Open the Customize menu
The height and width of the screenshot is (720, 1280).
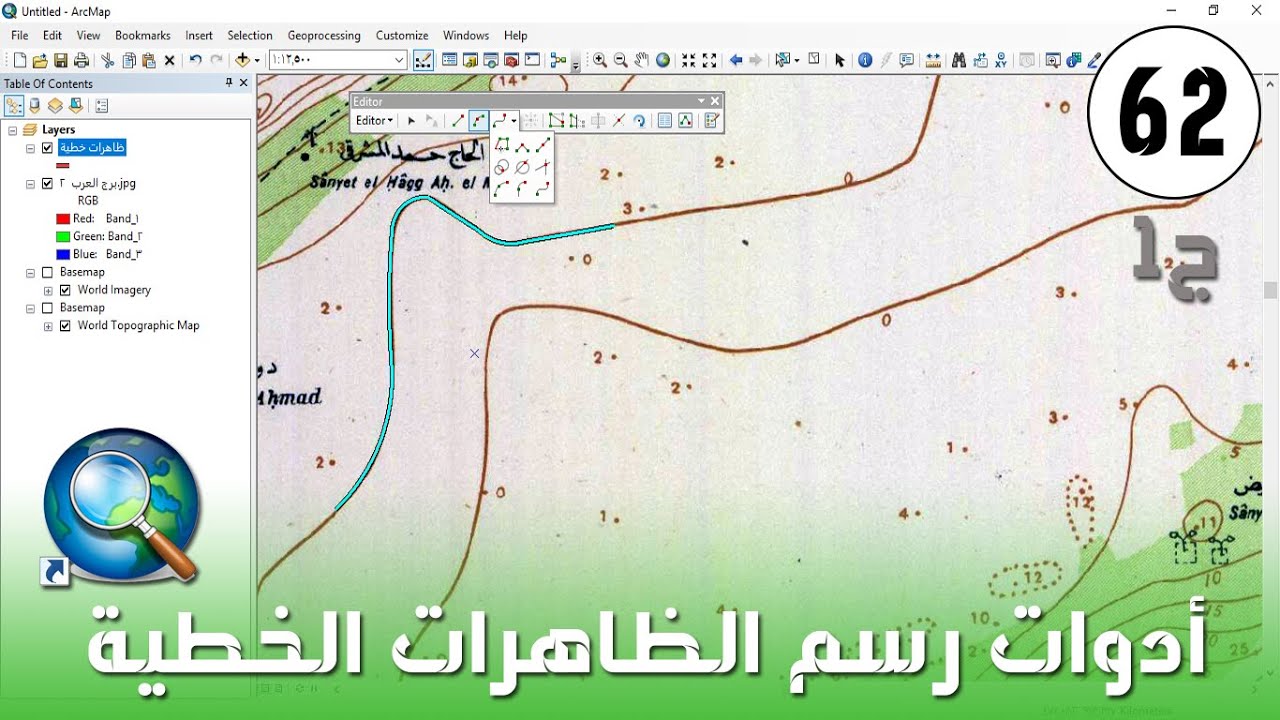[402, 35]
